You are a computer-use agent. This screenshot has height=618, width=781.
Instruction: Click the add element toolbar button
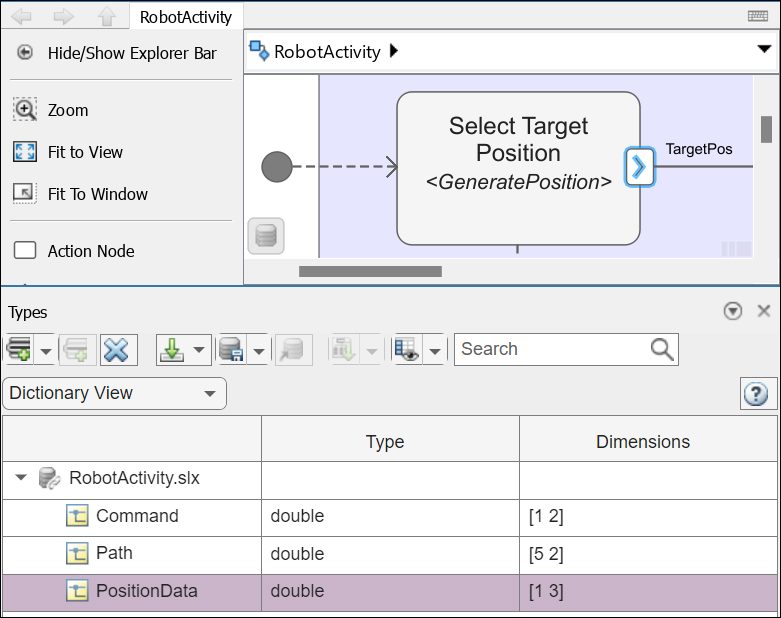77,350
